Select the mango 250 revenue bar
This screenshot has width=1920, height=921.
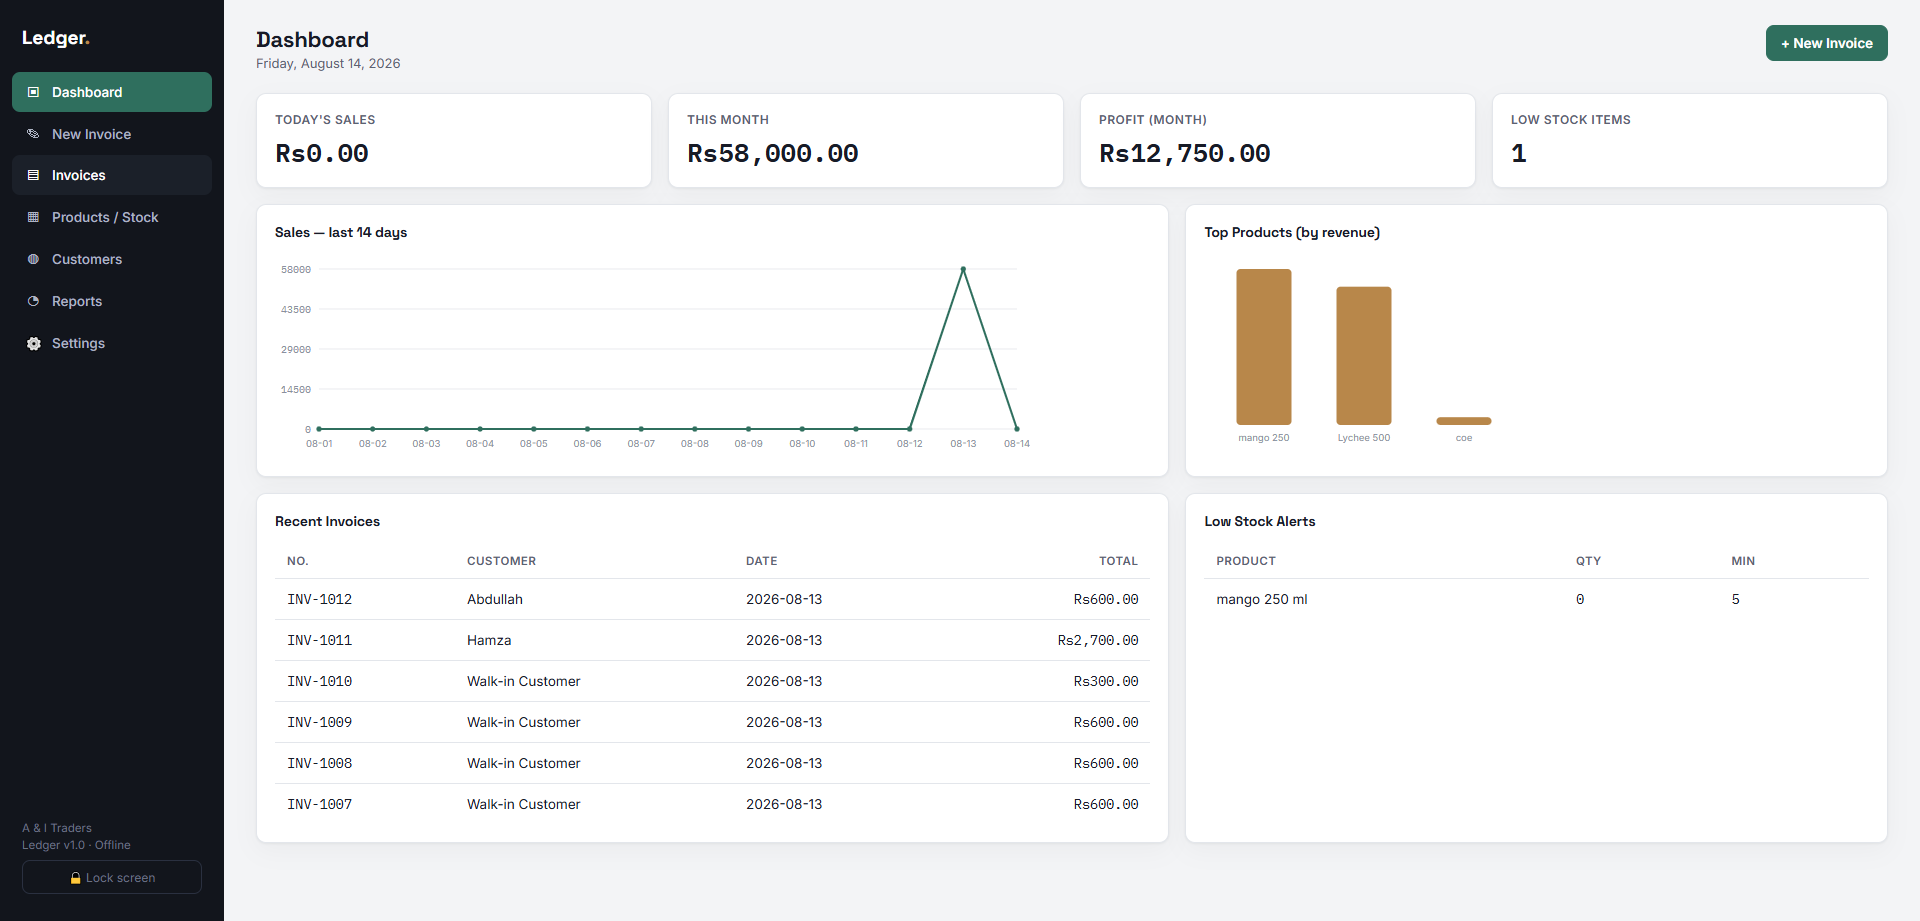1264,347
